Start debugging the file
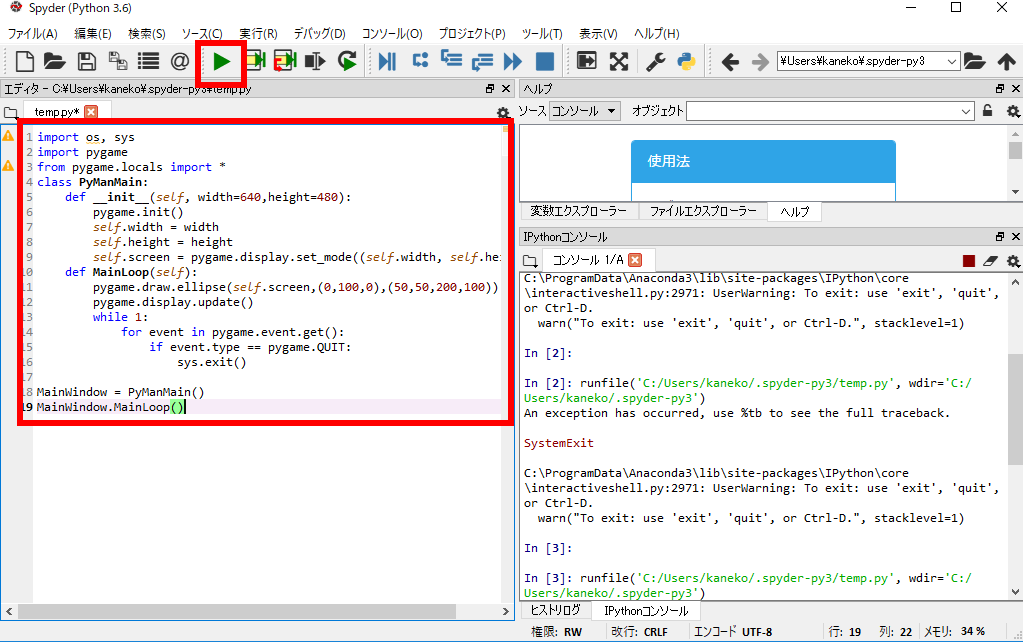Screen dimensions: 1023x642 [387, 61]
